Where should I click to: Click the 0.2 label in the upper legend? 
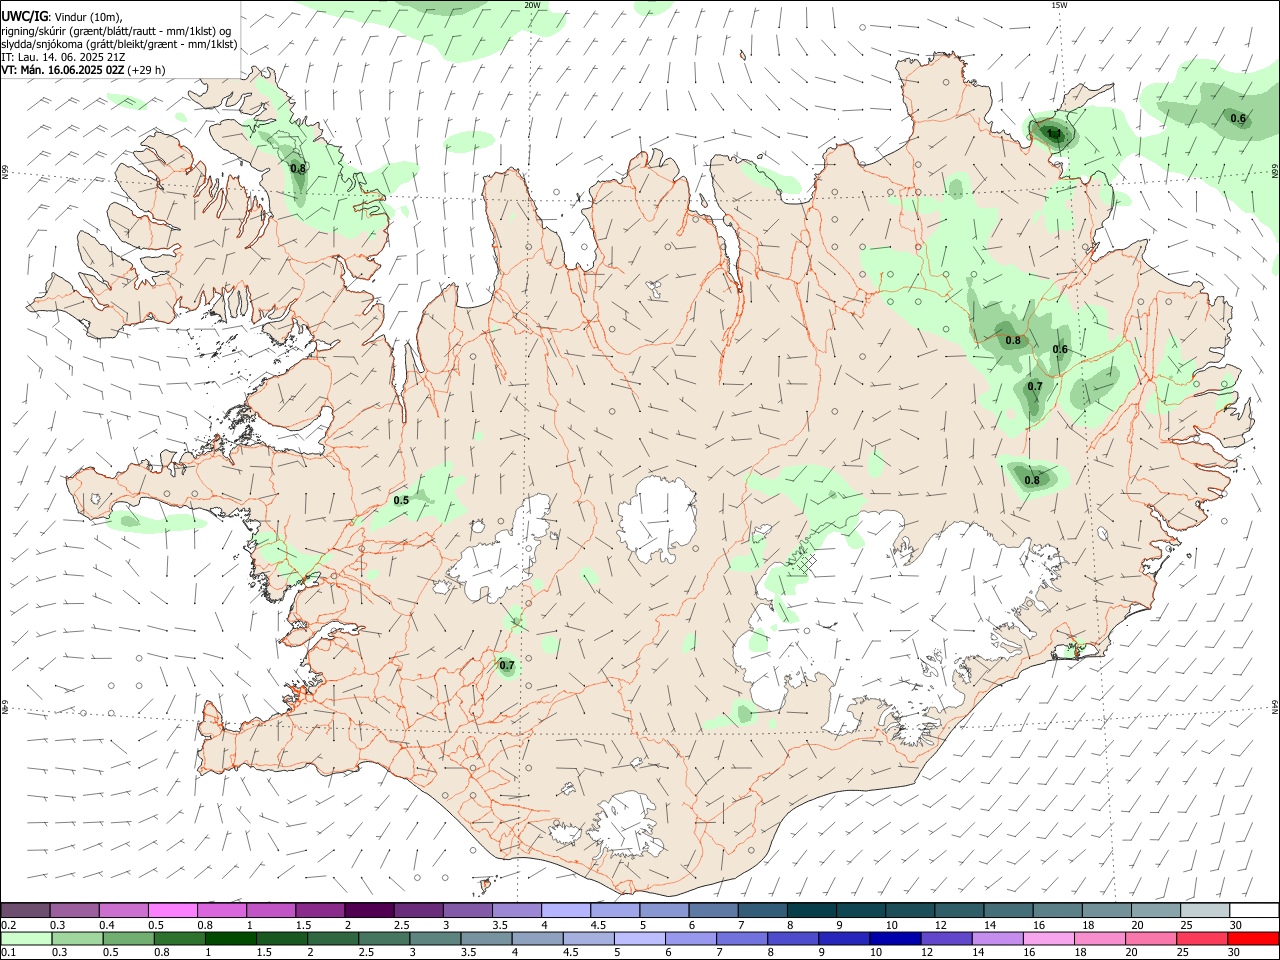[9, 924]
